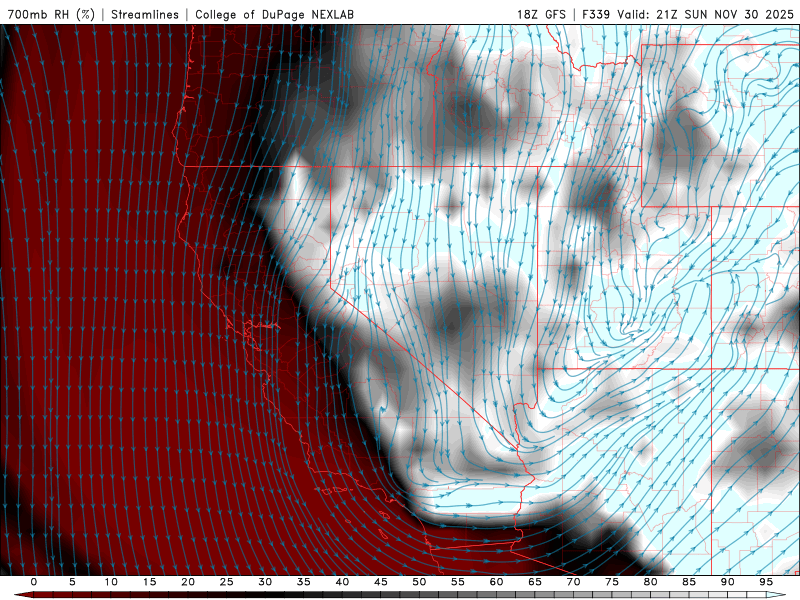Click the "Valid: 21Z SUN NOV 30 2025" text
800x600 pixels.
pyautogui.click(x=705, y=14)
